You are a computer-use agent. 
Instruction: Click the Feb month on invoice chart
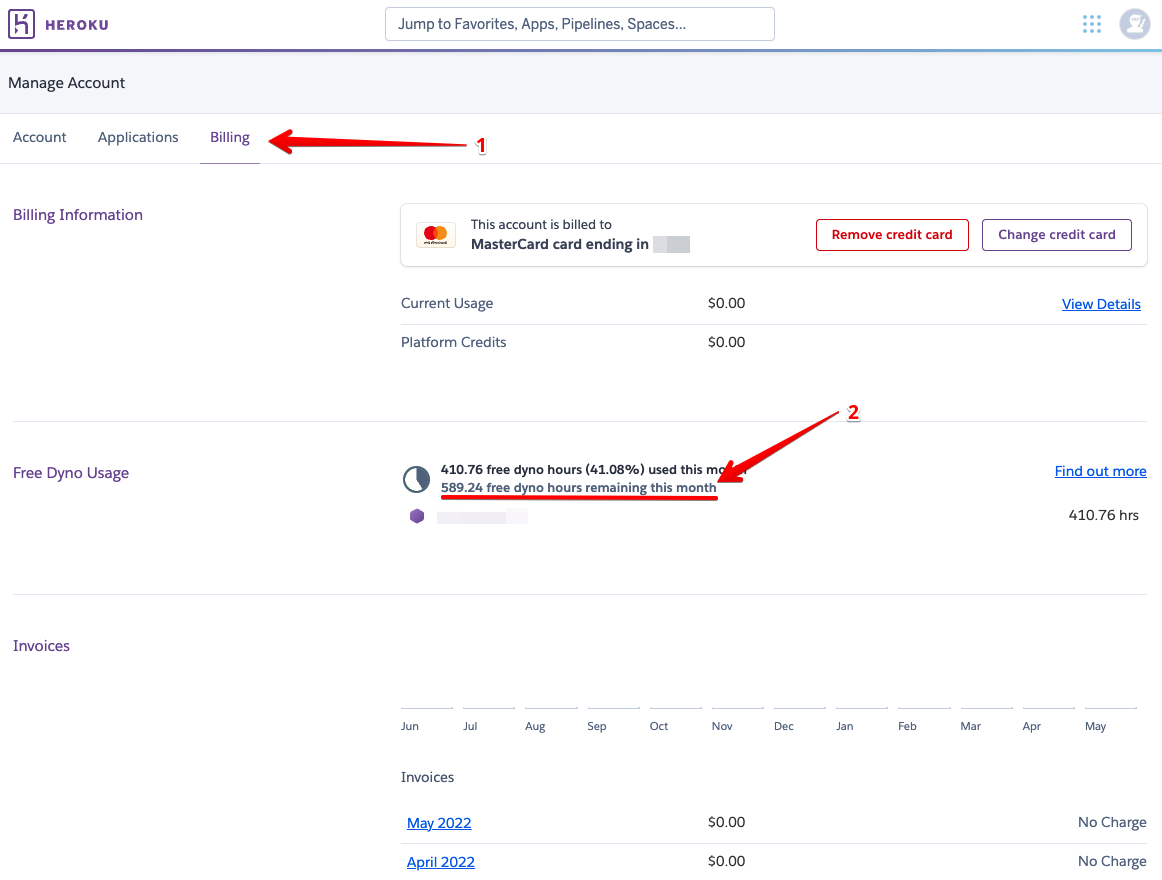pyautogui.click(x=907, y=727)
